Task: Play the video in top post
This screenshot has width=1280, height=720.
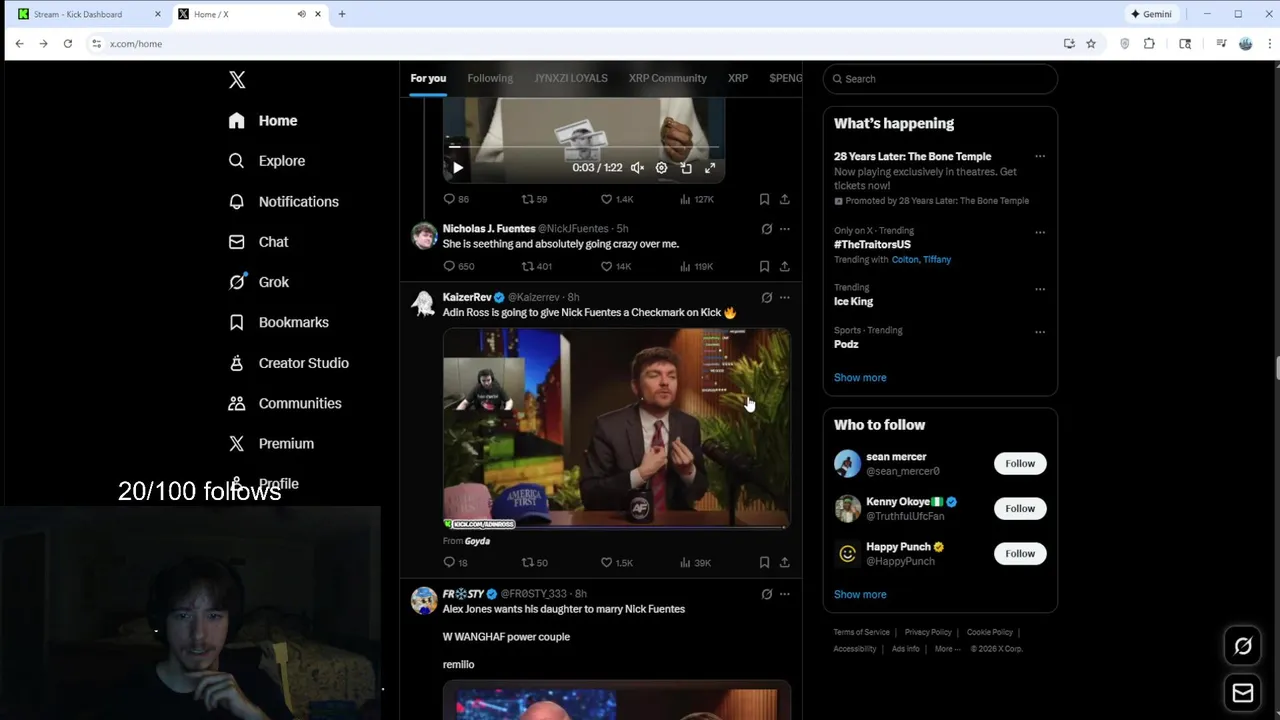Action: pos(457,168)
